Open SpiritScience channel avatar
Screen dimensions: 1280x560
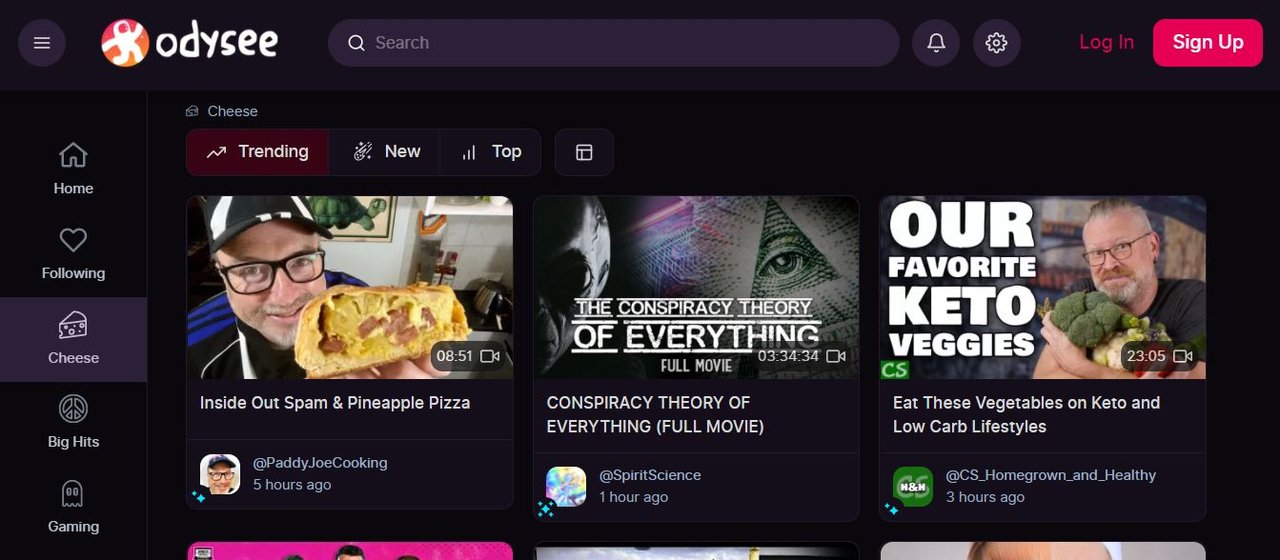(566, 486)
